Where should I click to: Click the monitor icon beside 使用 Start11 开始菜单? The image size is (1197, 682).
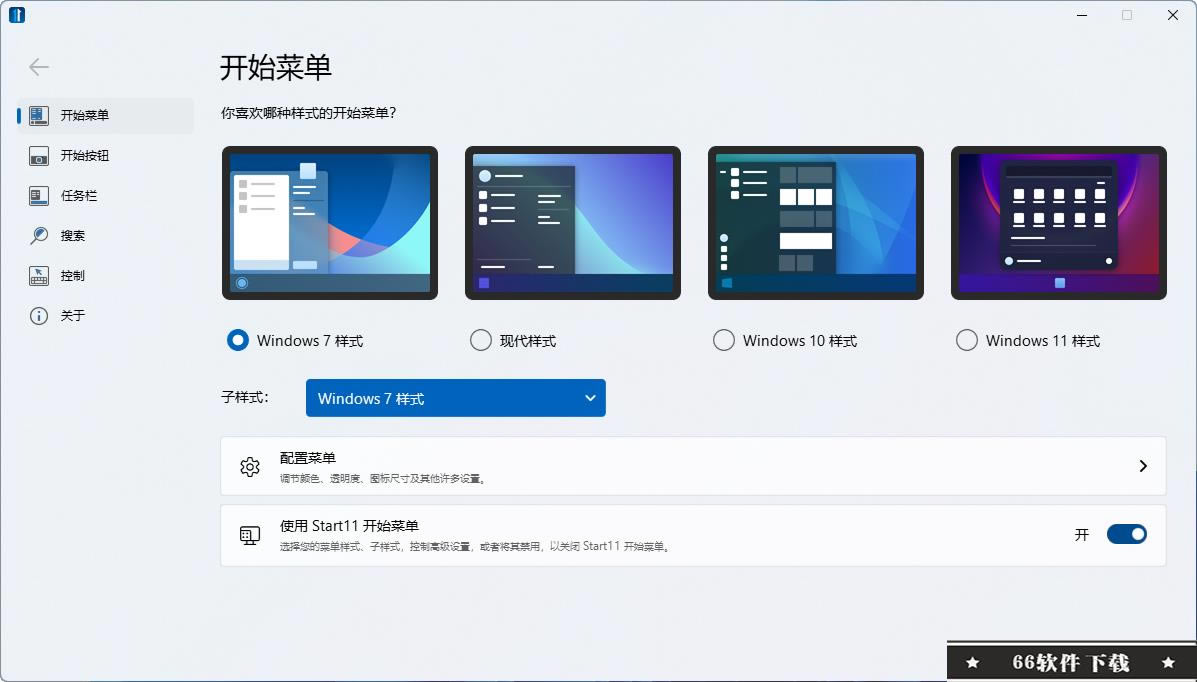tap(250, 535)
